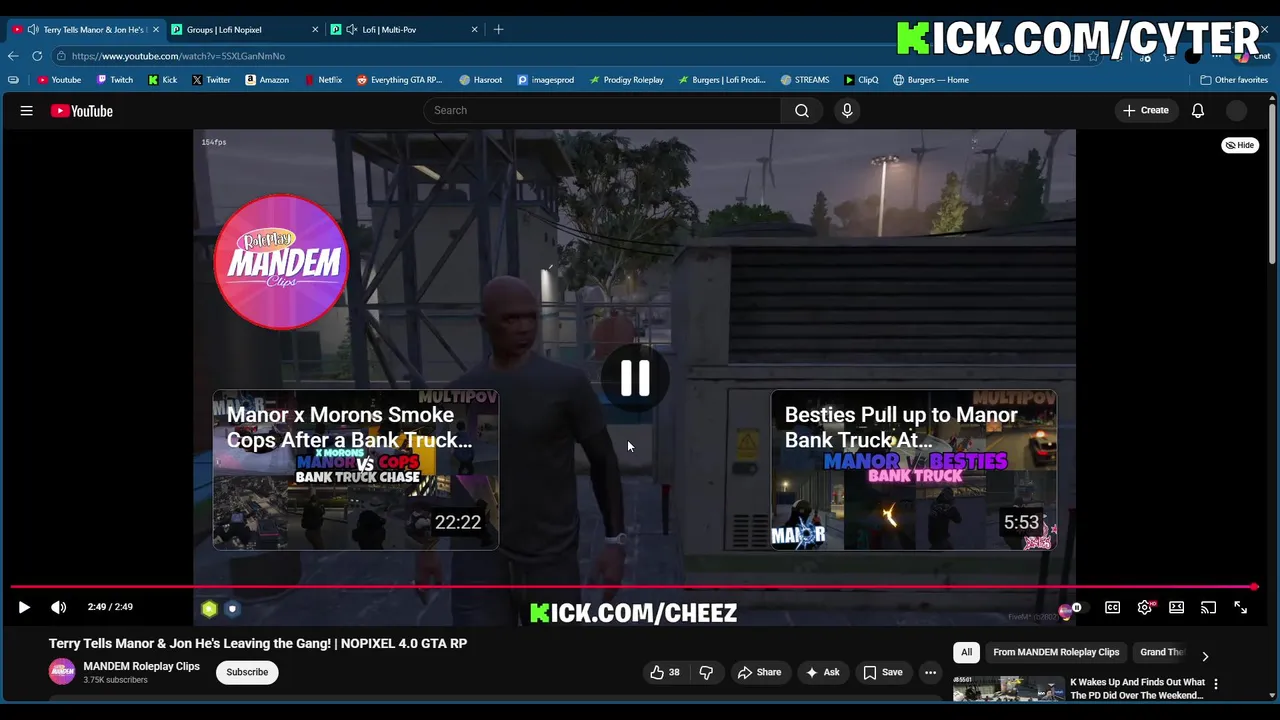Open the Twitter bookmark
The image size is (1280, 720).
tap(211, 80)
